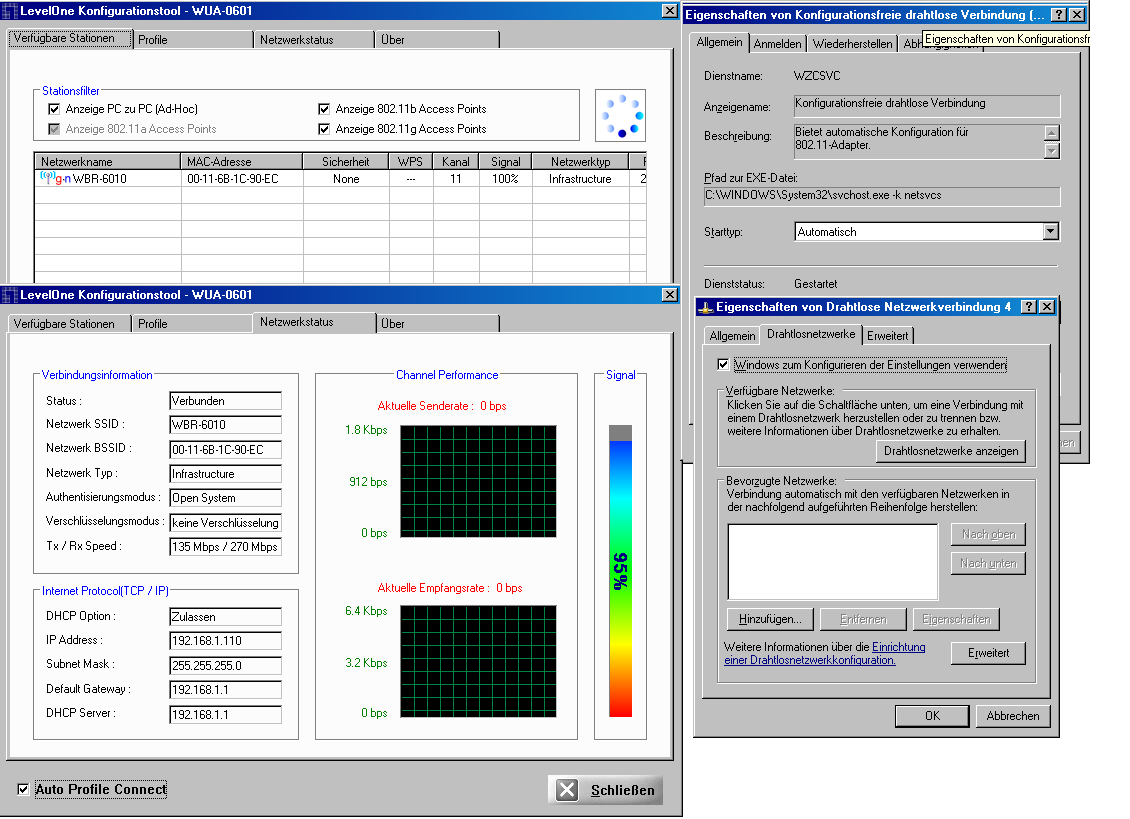Screen dimensions: 1130x819
Task: Click the Aktuelle Empfangsrate performance graph
Action: click(479, 662)
